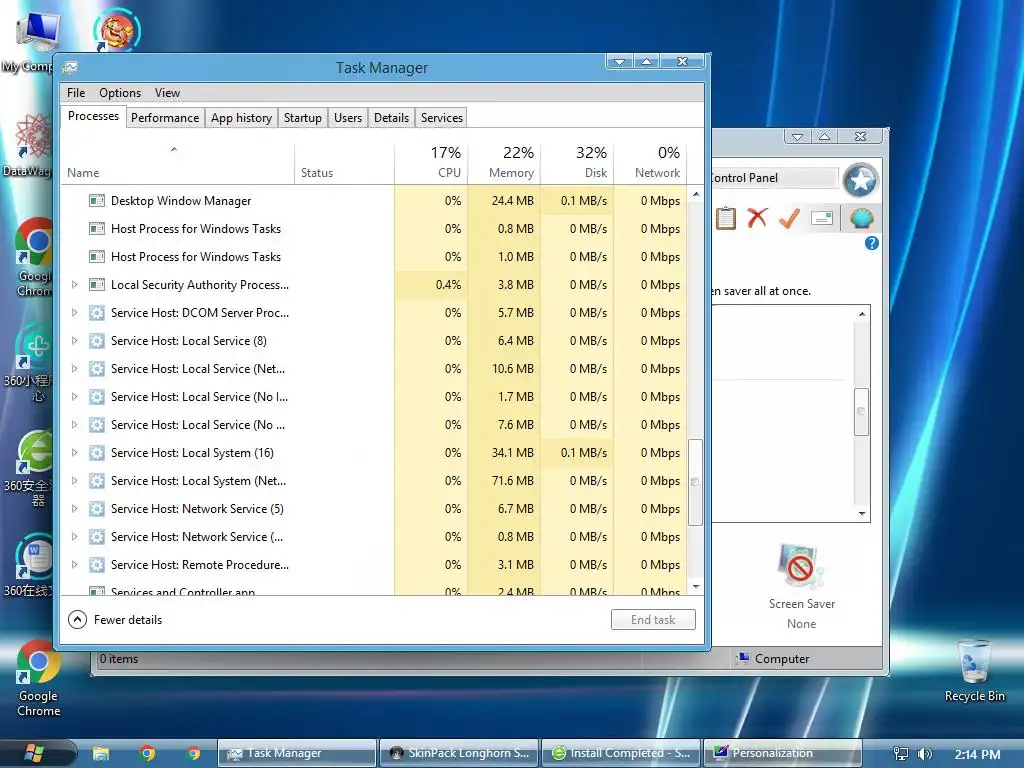Open the Options menu in Task Manager
Viewport: 1024px width, 768px height.
(x=120, y=93)
